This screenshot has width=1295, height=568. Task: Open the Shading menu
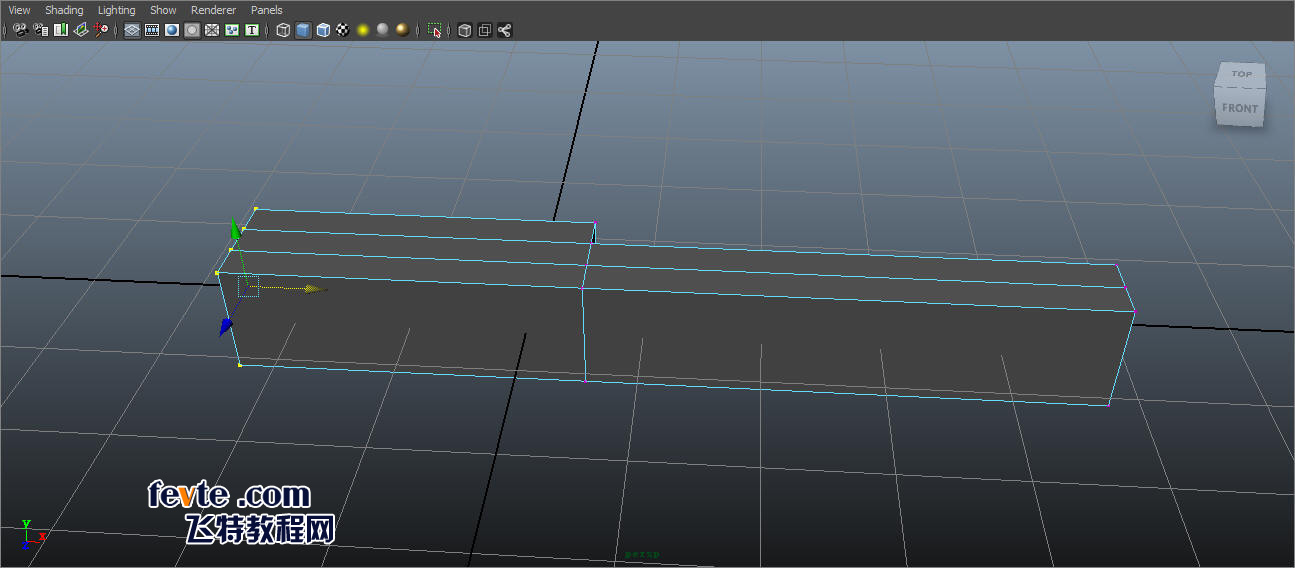click(64, 10)
